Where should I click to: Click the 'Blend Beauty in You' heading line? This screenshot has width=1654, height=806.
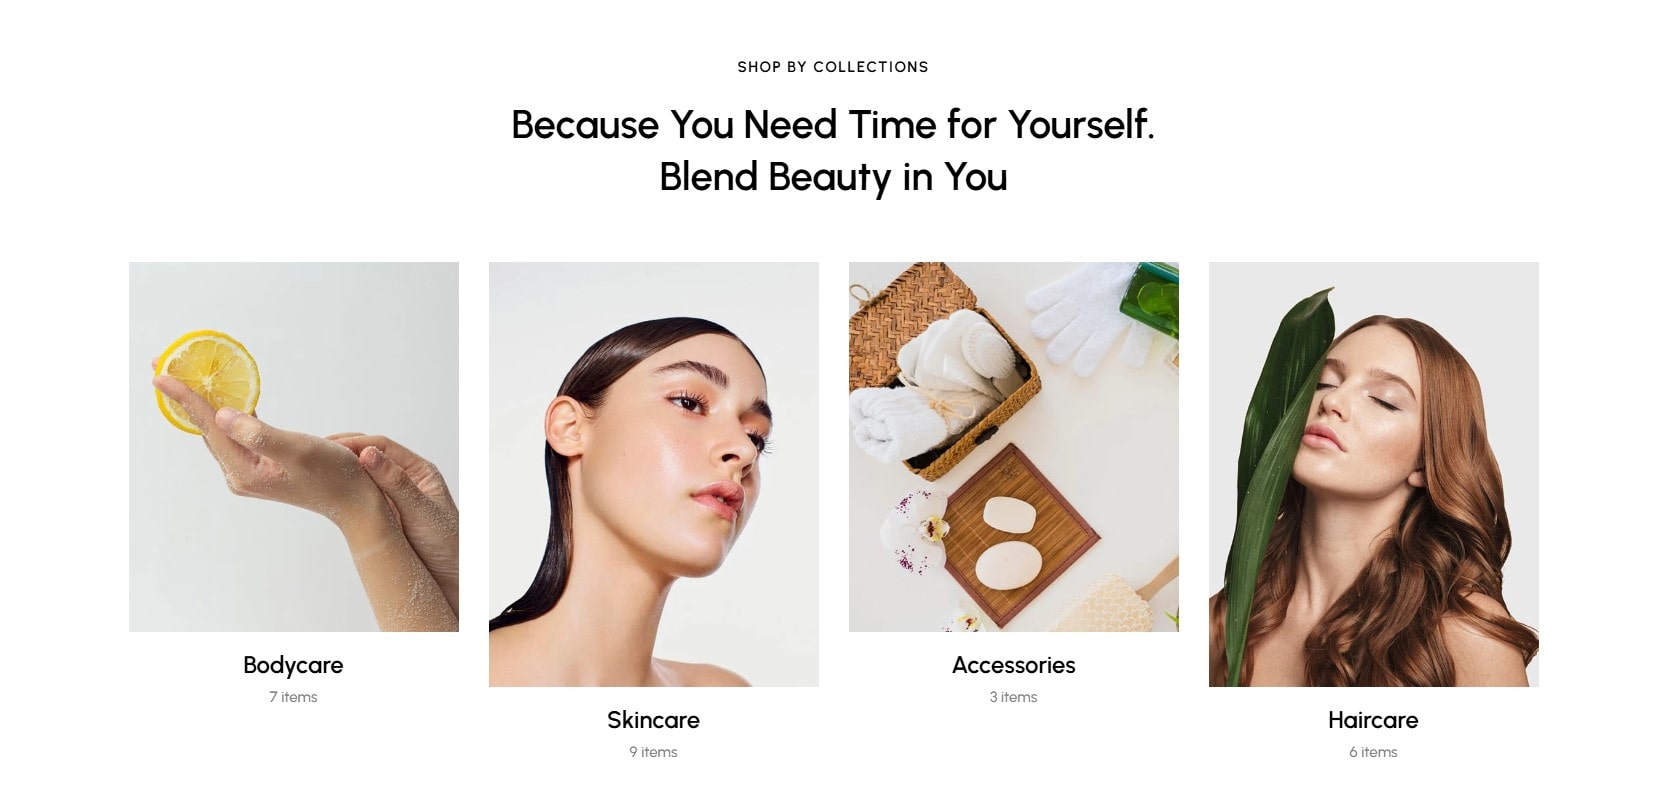click(x=833, y=177)
